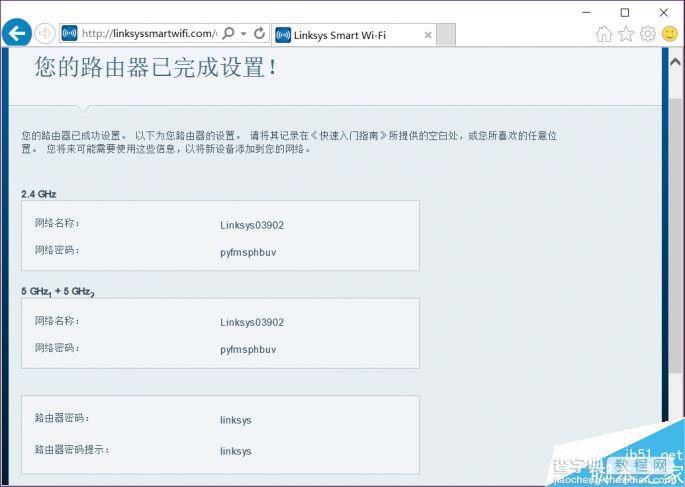Maximize the browser window
This screenshot has height=487, width=685.
coord(625,13)
